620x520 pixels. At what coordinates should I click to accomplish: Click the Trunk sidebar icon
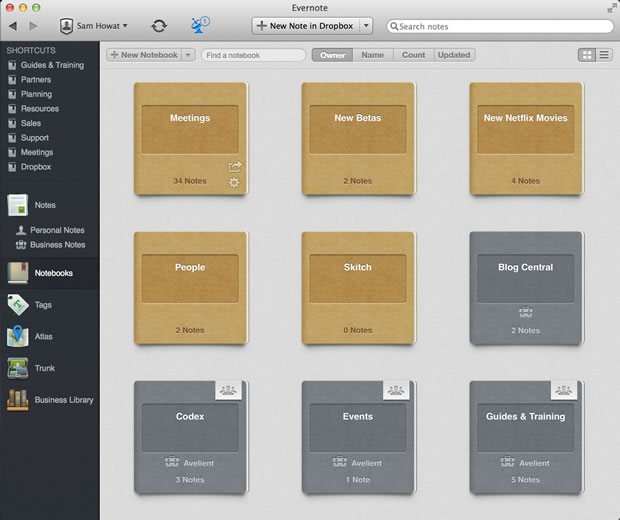pyautogui.click(x=18, y=368)
